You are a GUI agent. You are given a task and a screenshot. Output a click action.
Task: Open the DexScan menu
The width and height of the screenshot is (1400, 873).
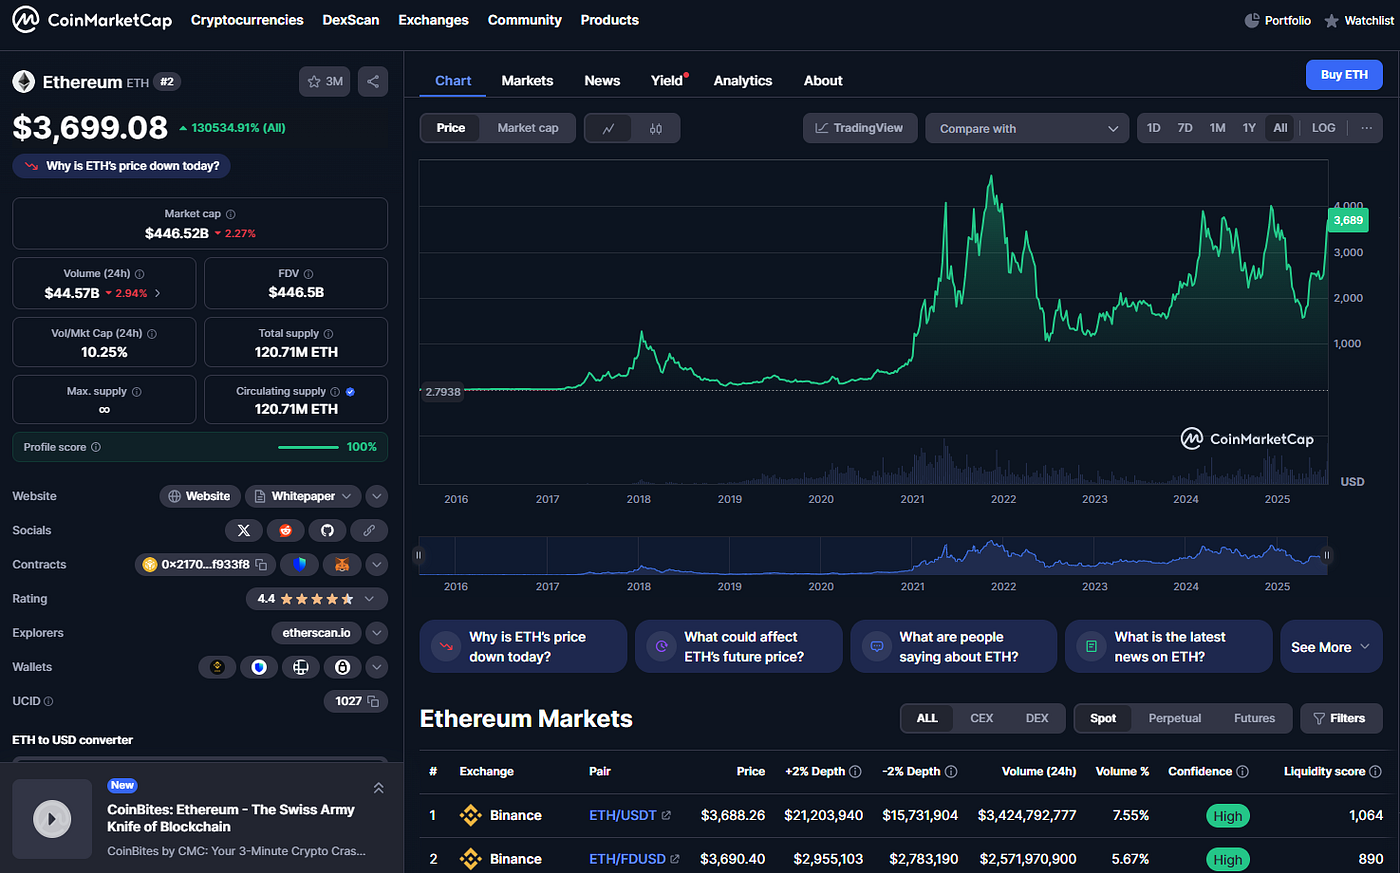351,20
